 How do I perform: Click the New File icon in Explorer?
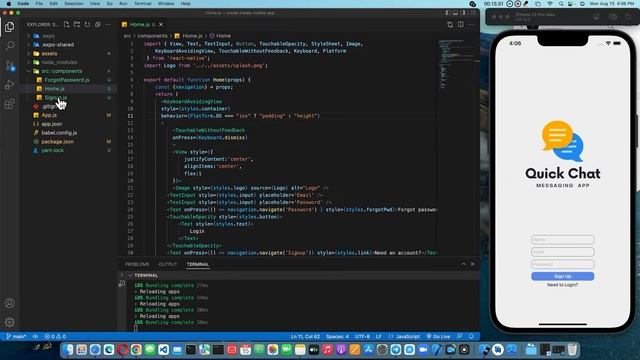[67, 24]
